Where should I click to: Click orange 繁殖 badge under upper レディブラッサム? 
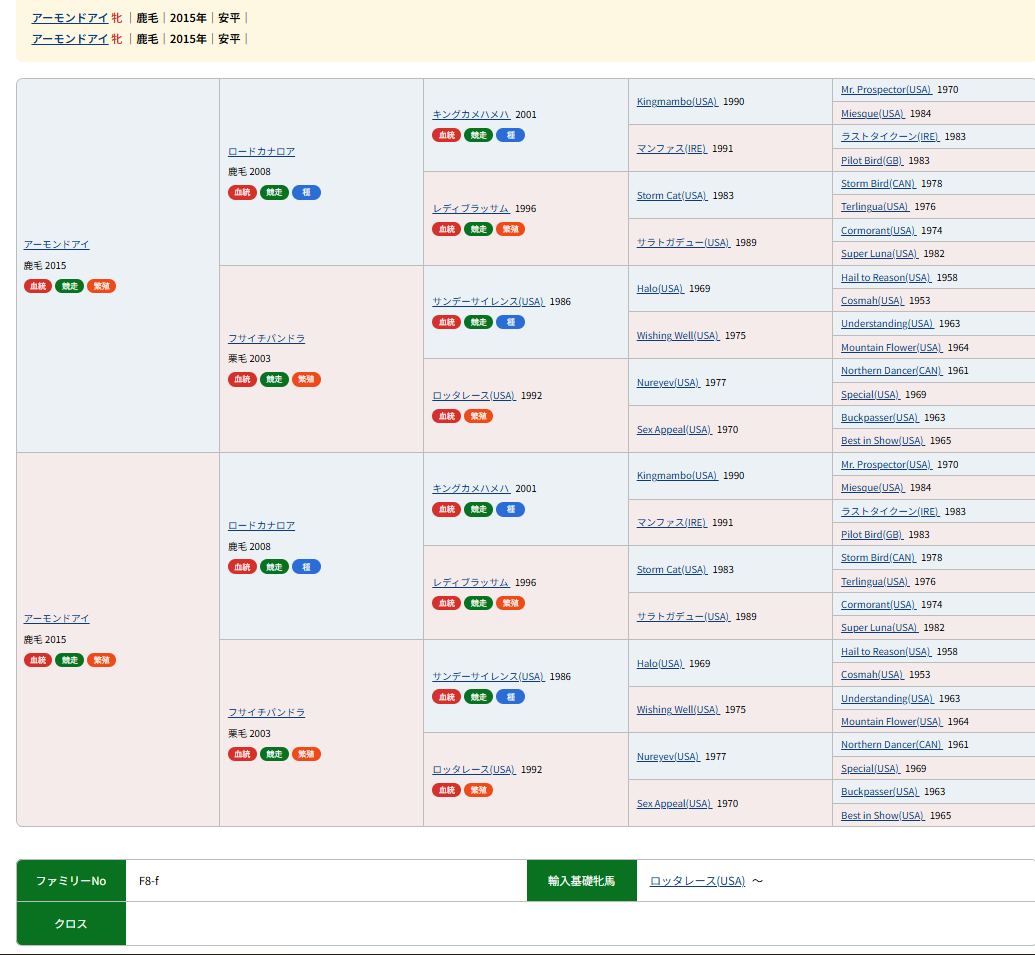tap(510, 229)
